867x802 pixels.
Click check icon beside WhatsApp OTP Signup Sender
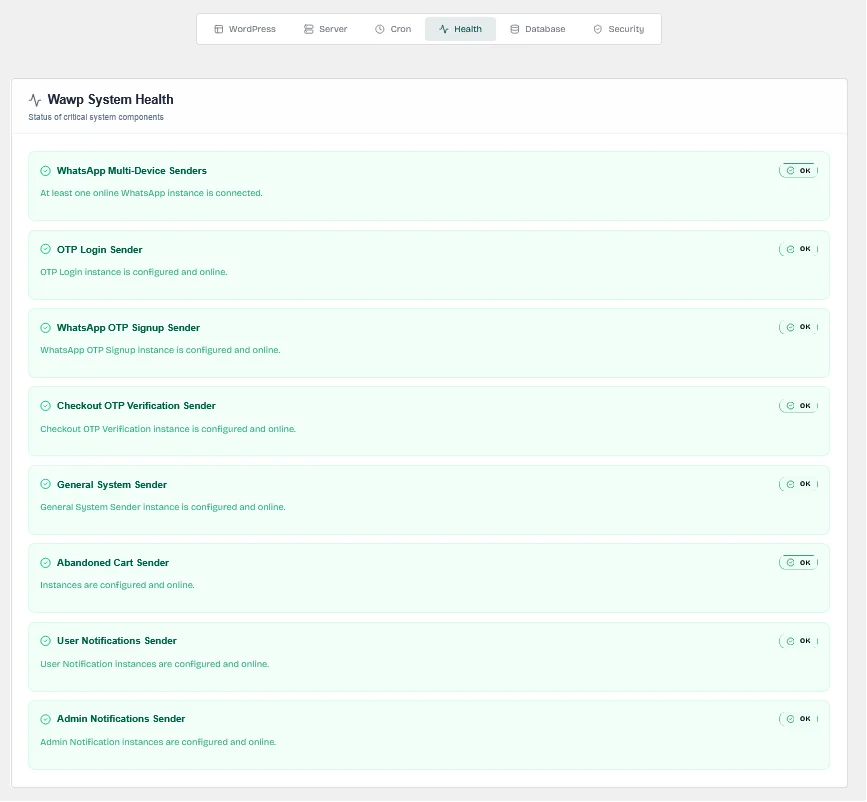(45, 328)
